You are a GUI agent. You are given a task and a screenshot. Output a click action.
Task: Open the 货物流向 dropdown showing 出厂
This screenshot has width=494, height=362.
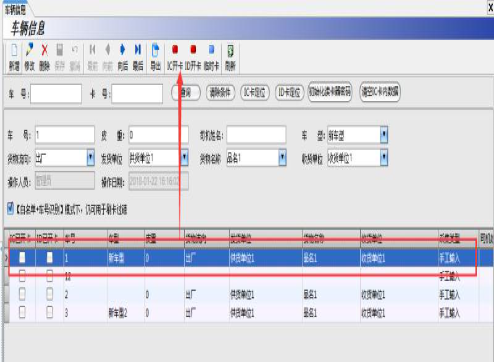coord(90,158)
